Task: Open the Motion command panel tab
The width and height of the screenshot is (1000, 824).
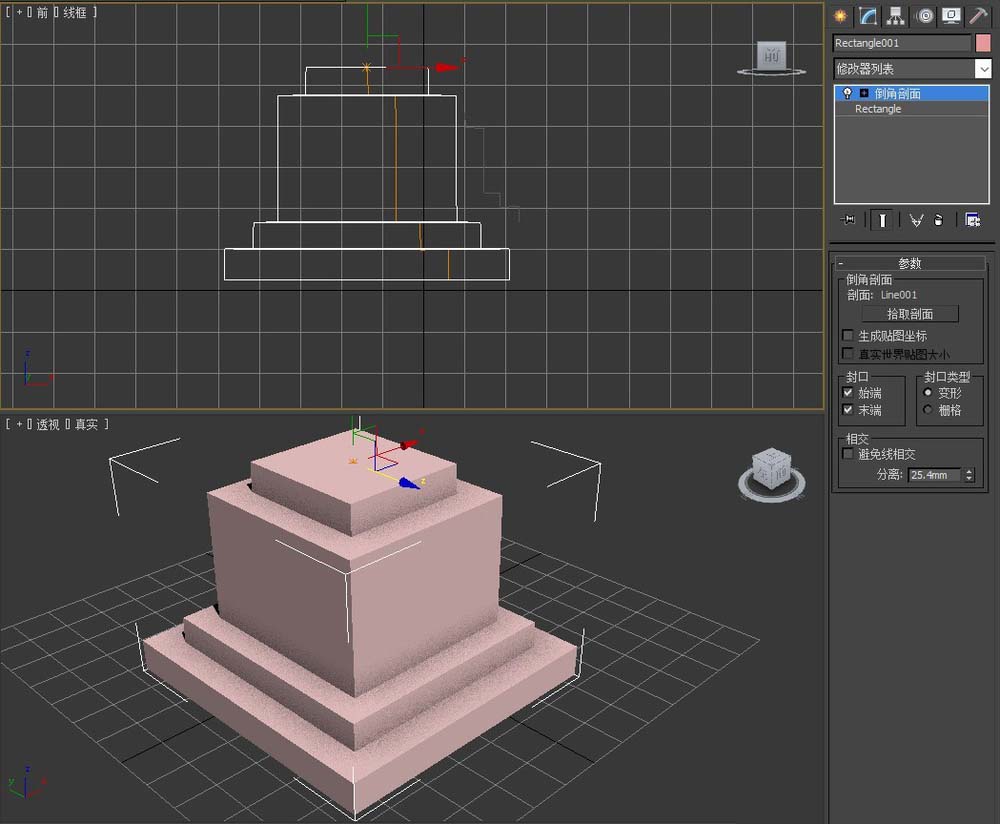Action: click(x=925, y=16)
